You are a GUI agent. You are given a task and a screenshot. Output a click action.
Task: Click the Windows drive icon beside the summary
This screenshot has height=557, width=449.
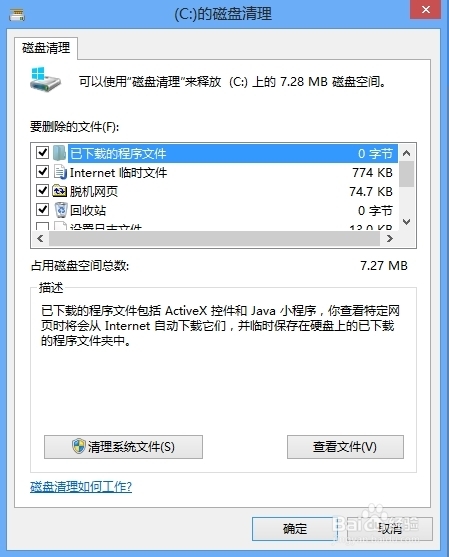point(45,80)
